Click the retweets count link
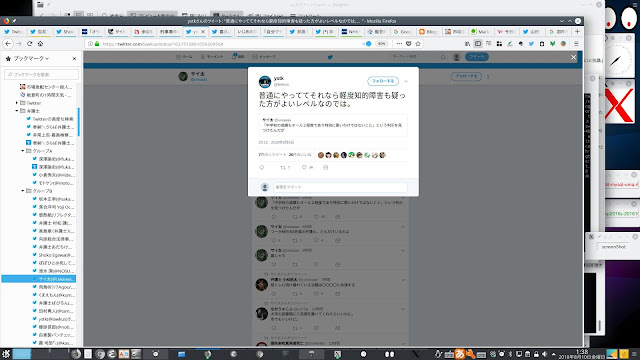This screenshot has width=640, height=360. click(272, 155)
